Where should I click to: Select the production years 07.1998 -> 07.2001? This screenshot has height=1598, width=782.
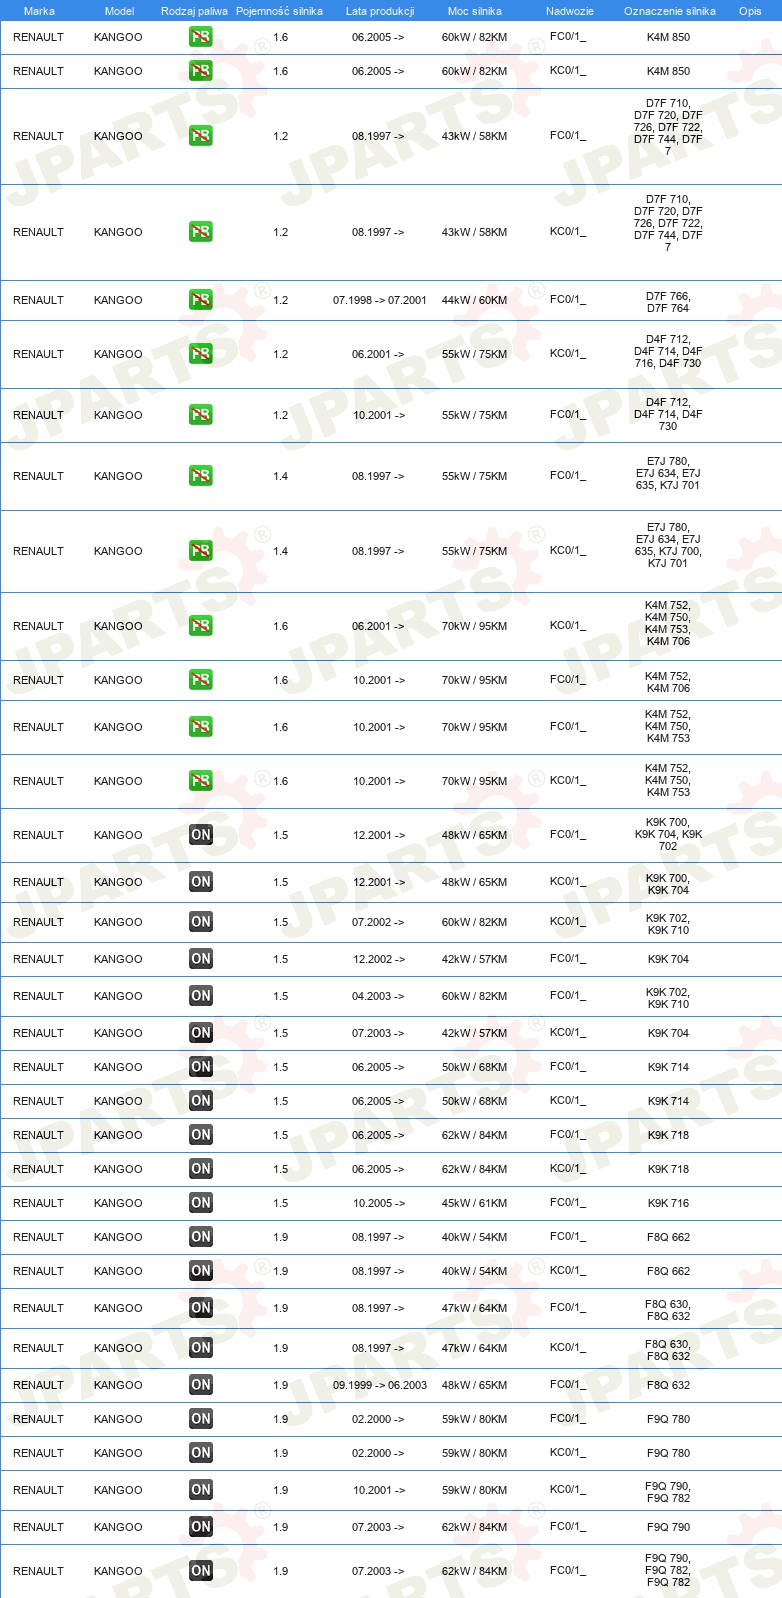(380, 300)
